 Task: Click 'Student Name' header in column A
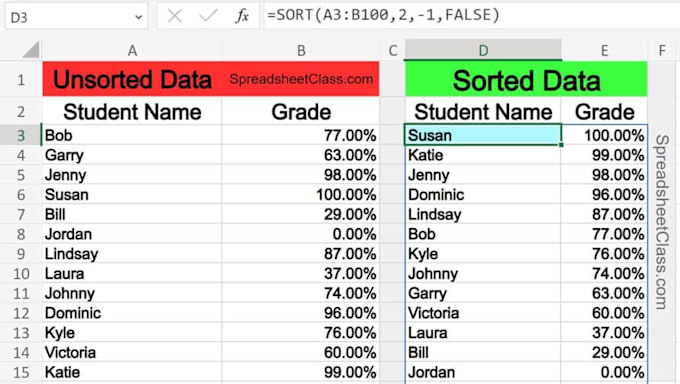click(x=132, y=112)
